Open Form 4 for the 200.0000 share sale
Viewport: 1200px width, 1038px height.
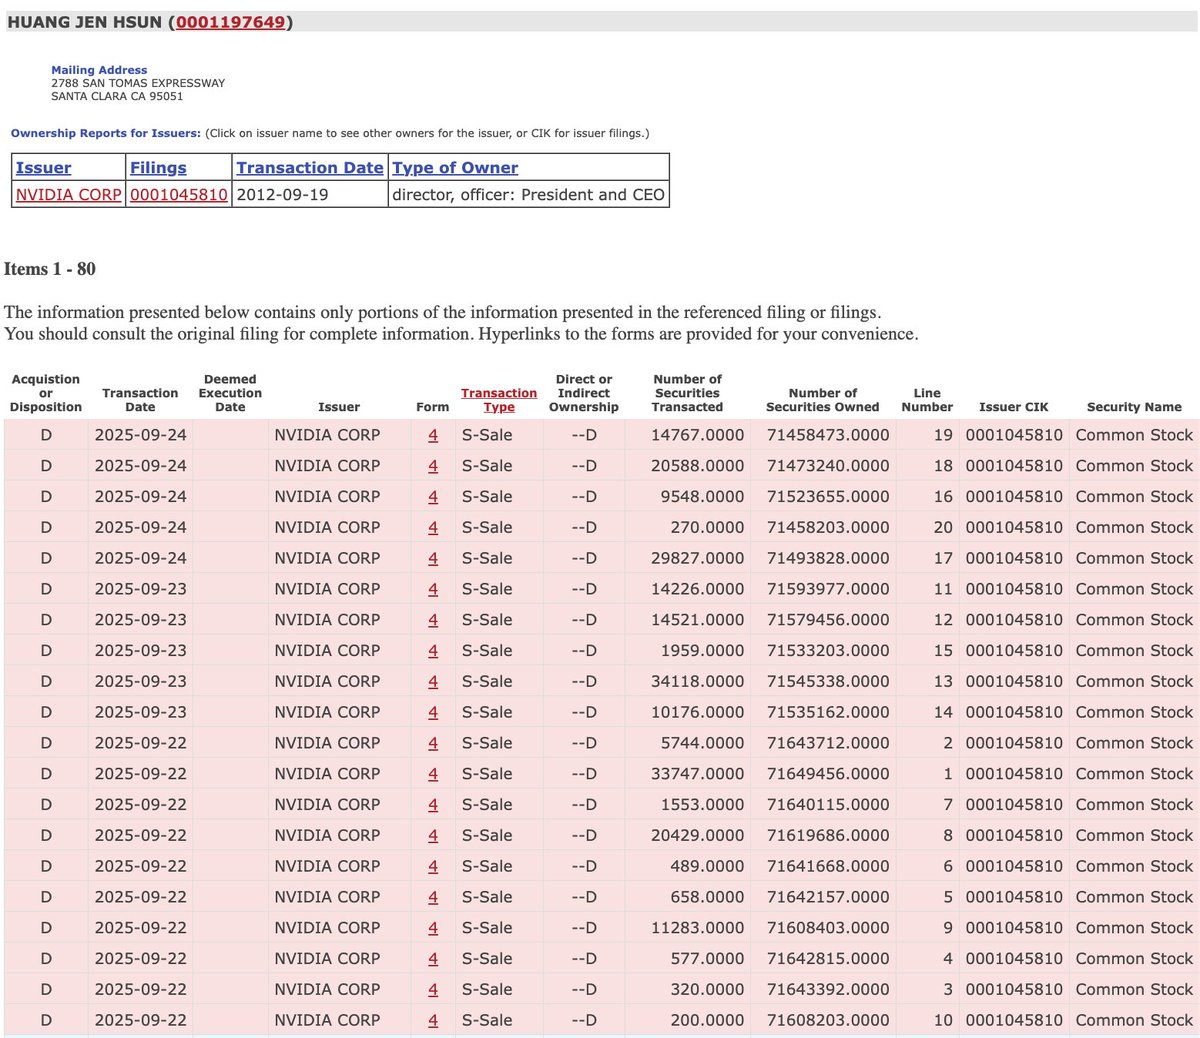click(x=433, y=1020)
